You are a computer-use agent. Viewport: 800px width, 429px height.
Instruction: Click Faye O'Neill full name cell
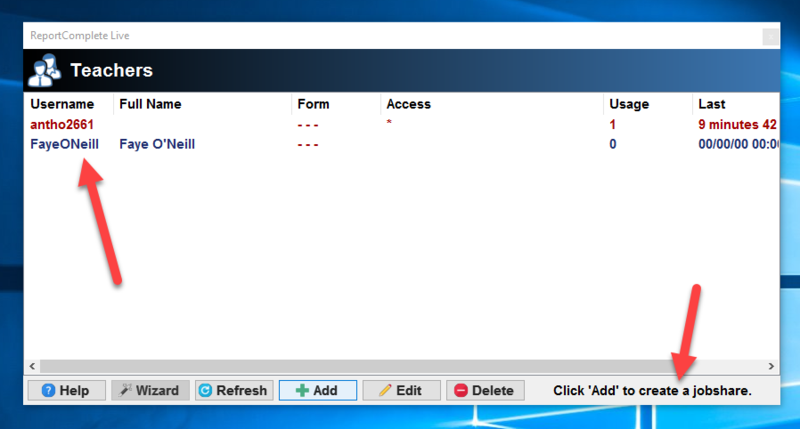point(157,144)
